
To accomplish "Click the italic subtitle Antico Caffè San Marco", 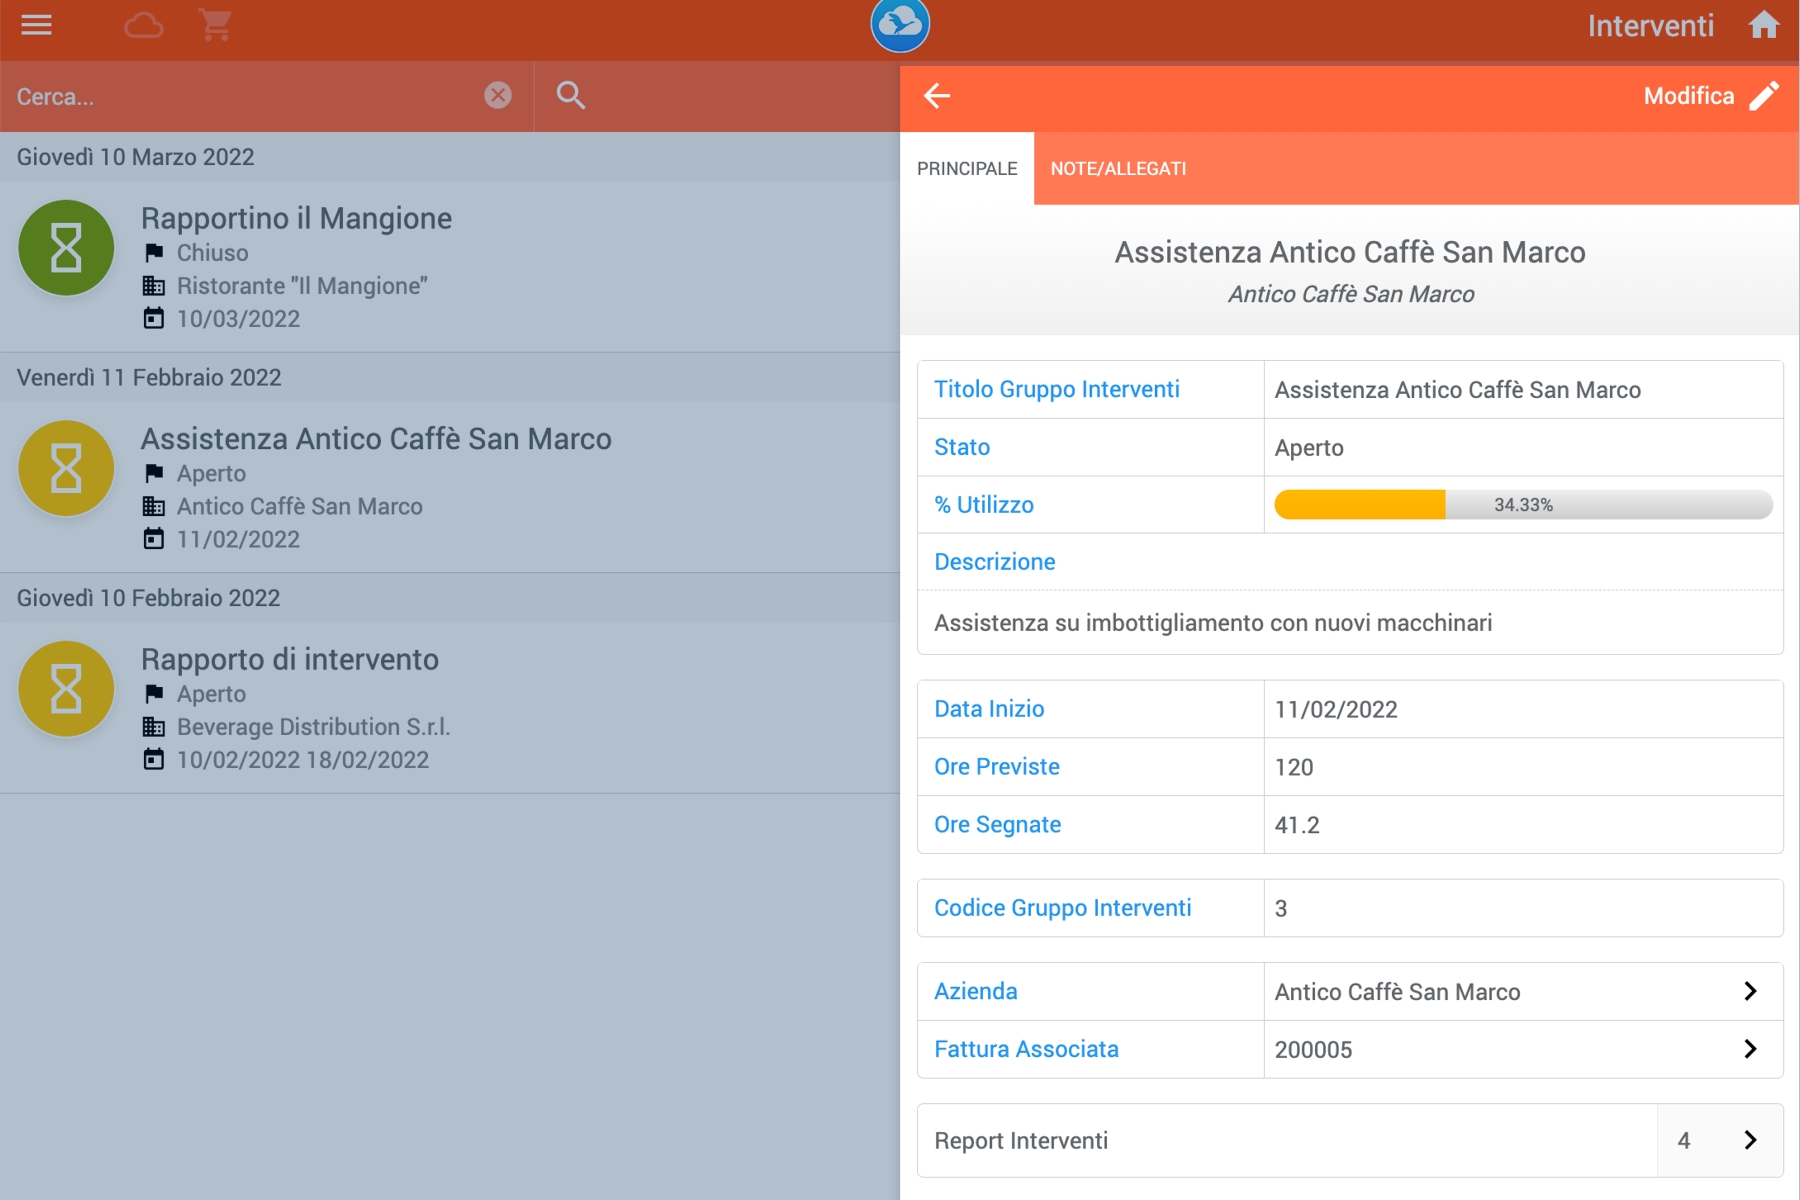I will click(1351, 294).
